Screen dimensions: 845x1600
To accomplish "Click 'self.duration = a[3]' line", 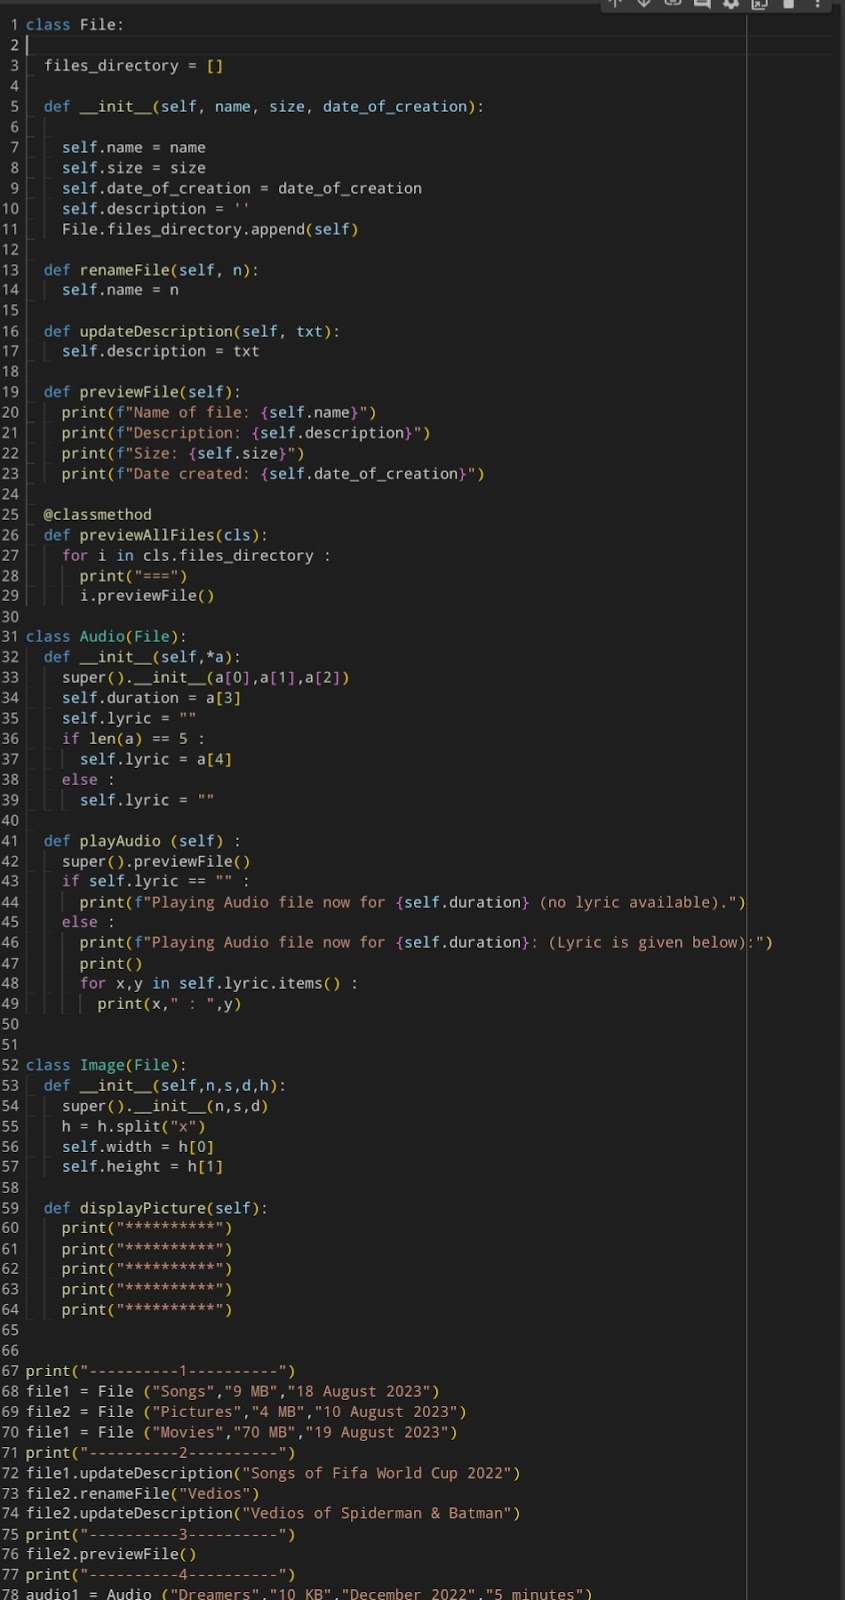I will point(151,698).
